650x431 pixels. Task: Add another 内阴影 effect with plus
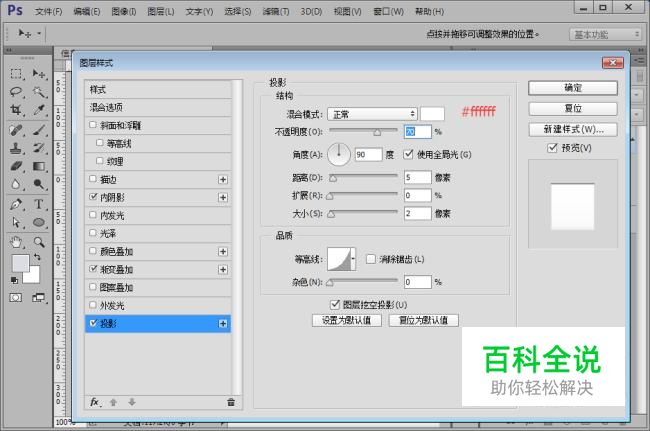click(x=223, y=197)
